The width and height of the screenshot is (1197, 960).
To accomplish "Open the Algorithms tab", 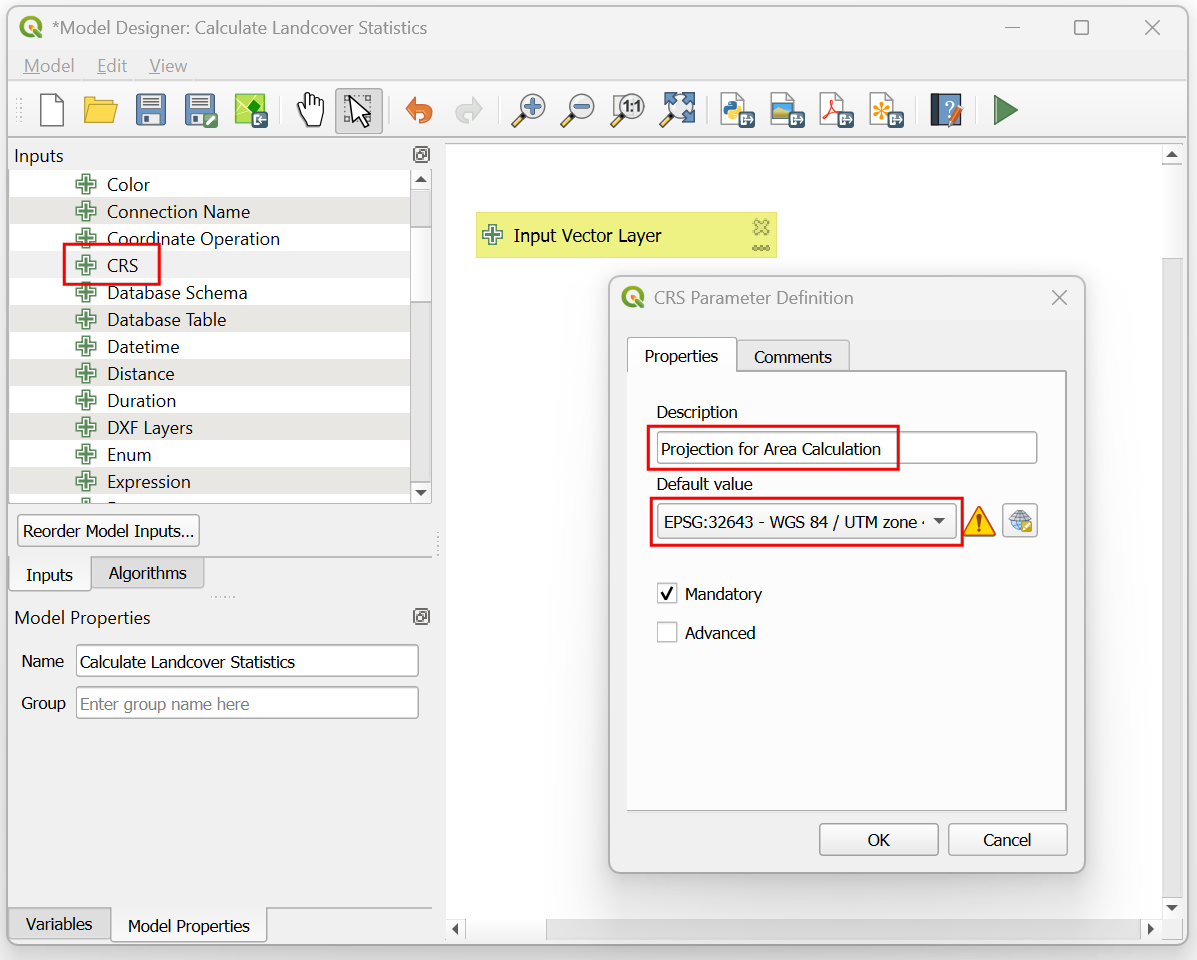I will click(x=147, y=573).
